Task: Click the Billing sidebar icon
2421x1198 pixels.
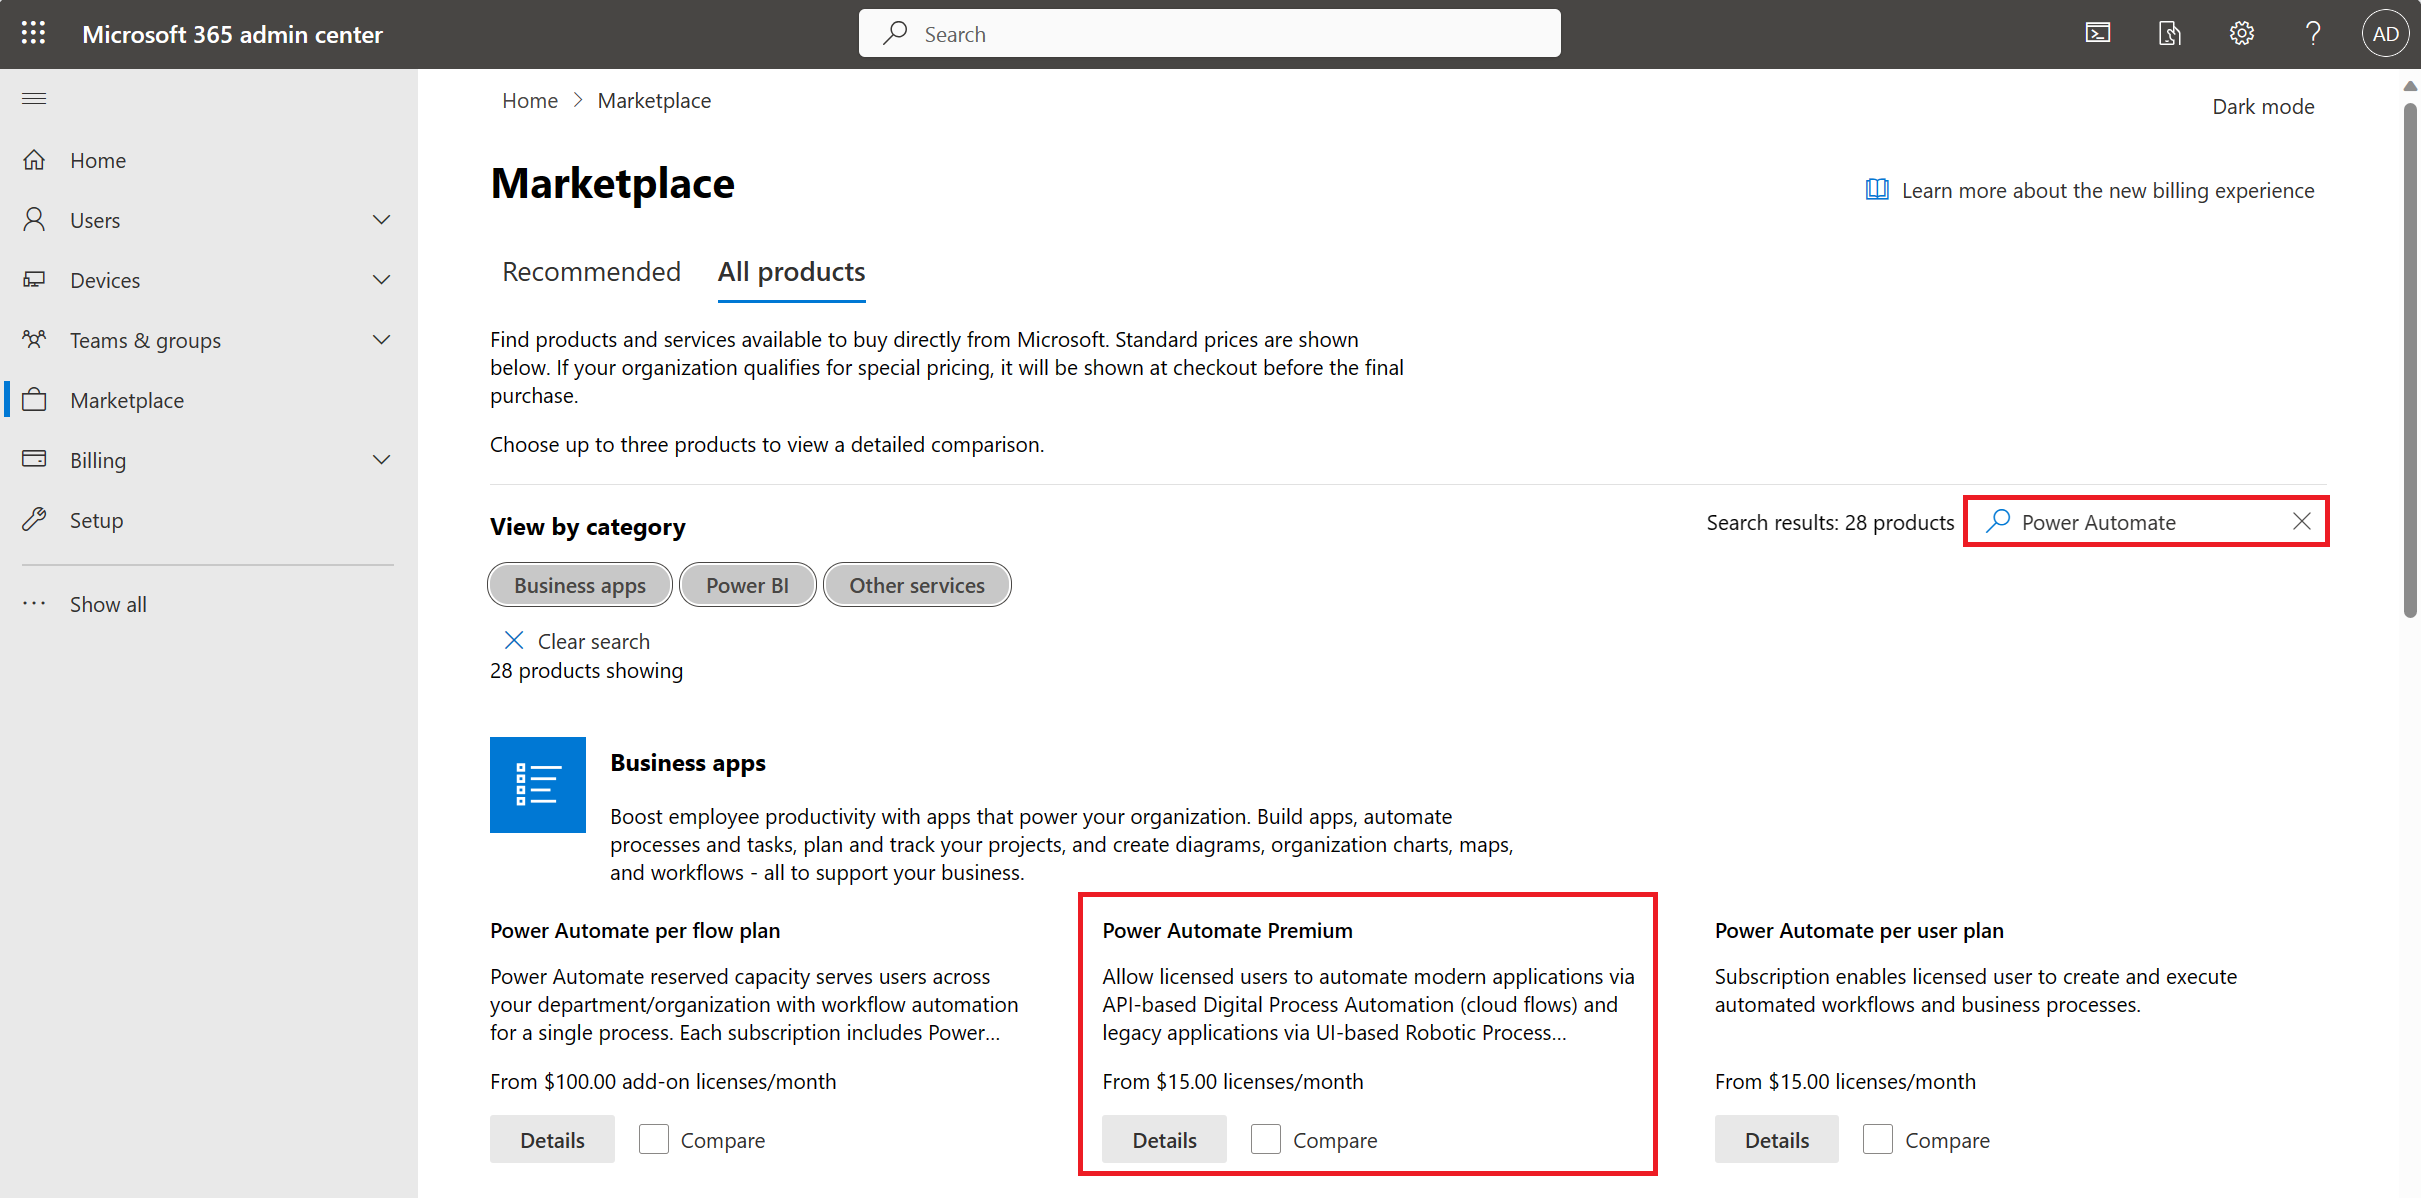Action: [x=36, y=459]
